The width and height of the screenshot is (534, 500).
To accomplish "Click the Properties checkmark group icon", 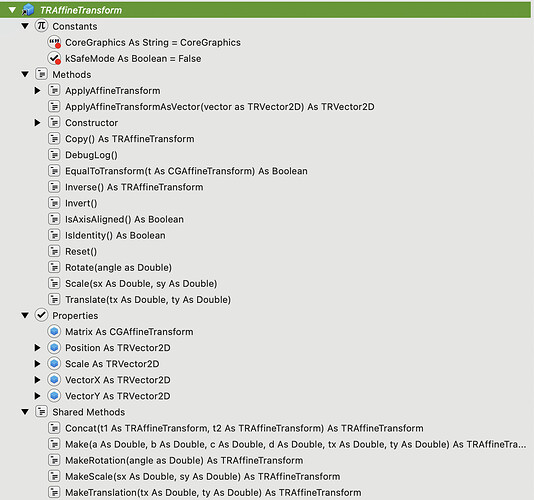I will pos(41,315).
